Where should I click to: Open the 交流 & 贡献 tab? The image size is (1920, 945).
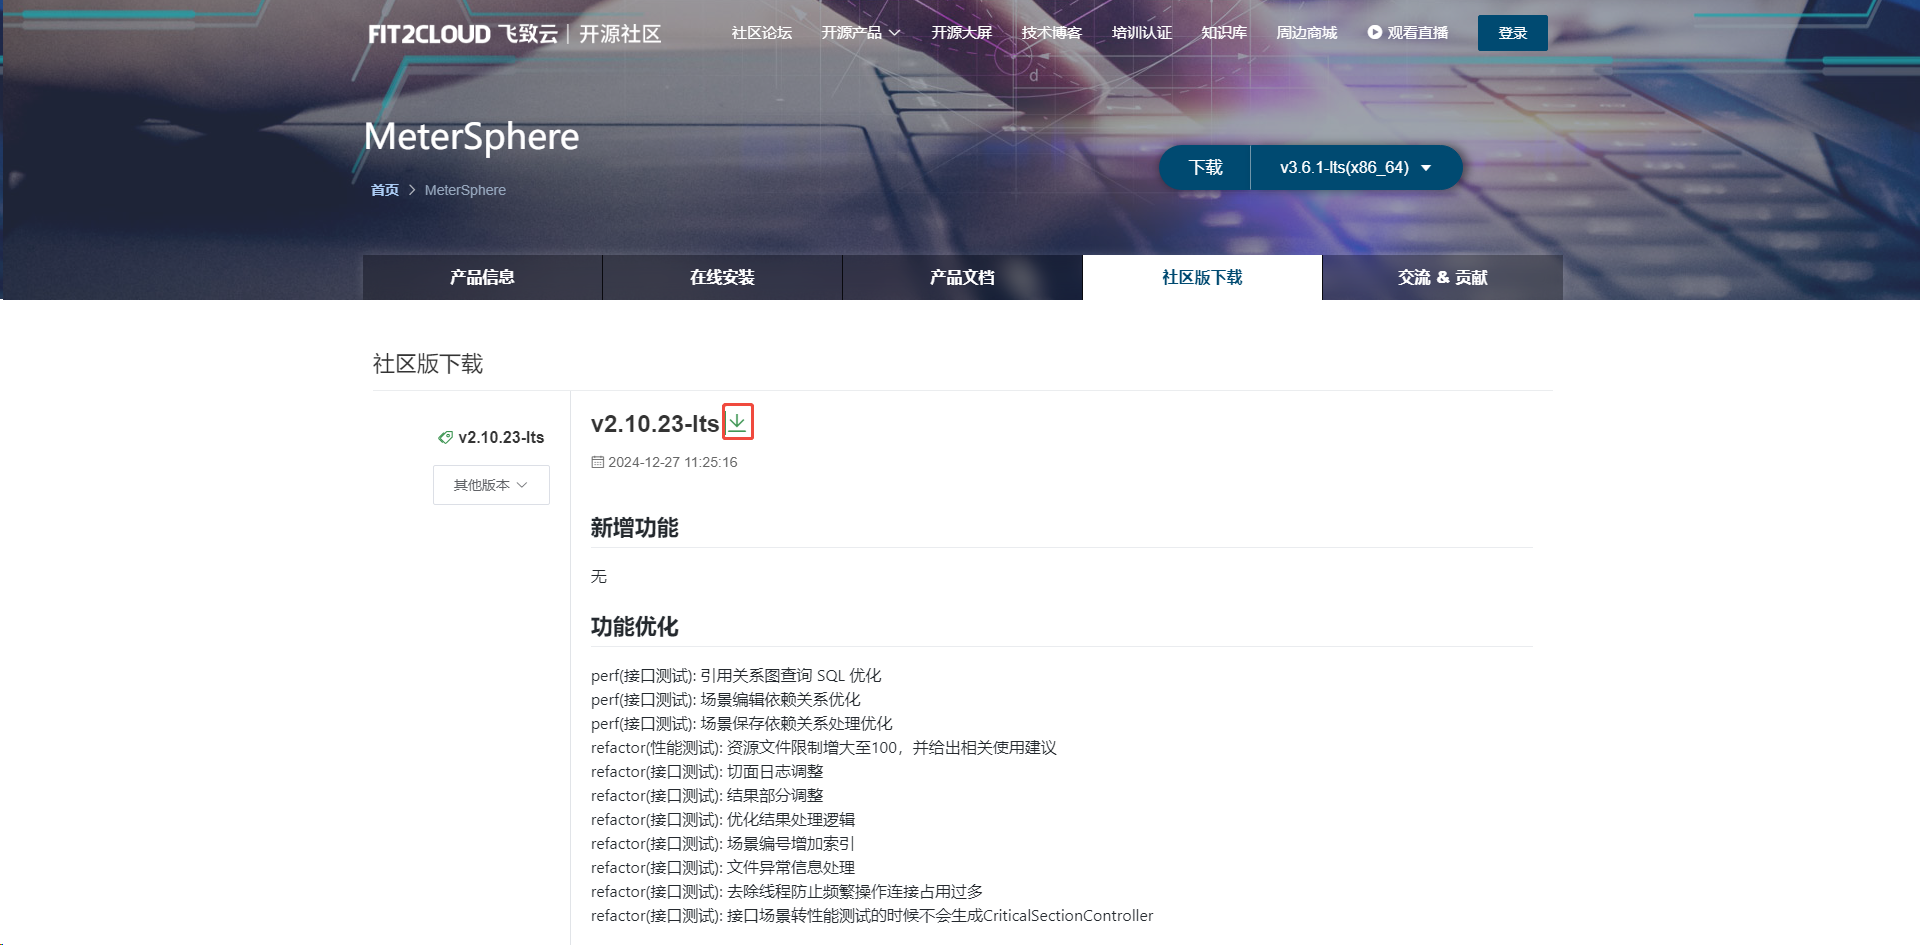click(x=1442, y=277)
